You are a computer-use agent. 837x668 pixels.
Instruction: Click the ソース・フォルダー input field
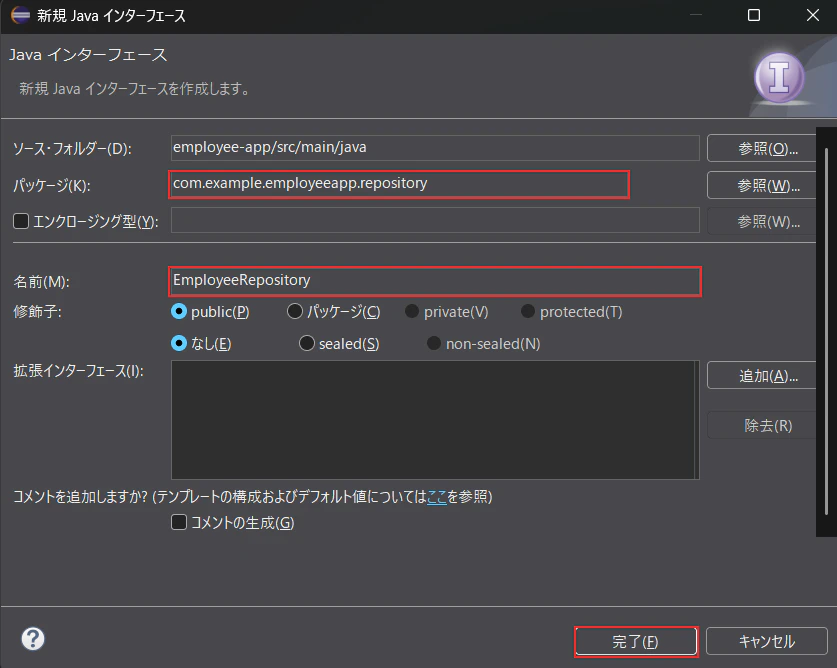point(435,148)
